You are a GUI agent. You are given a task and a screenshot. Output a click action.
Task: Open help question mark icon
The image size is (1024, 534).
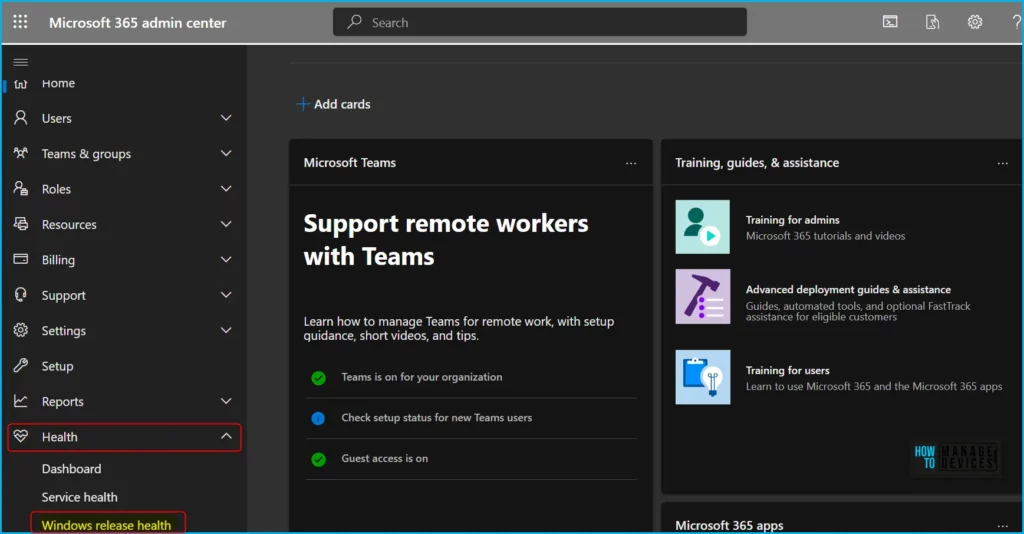click(1016, 22)
